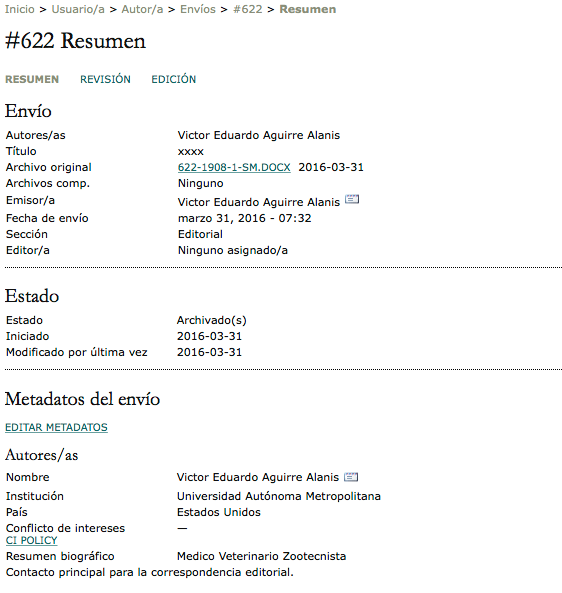Email the Emisor/a via envelope icon
562x593 pixels.
(352, 199)
